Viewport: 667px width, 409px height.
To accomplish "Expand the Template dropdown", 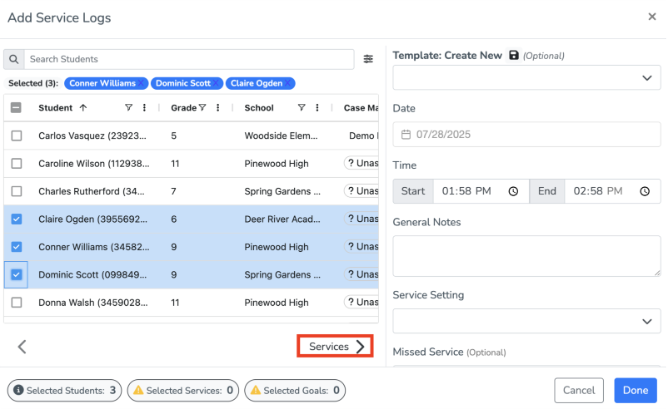I will 526,78.
